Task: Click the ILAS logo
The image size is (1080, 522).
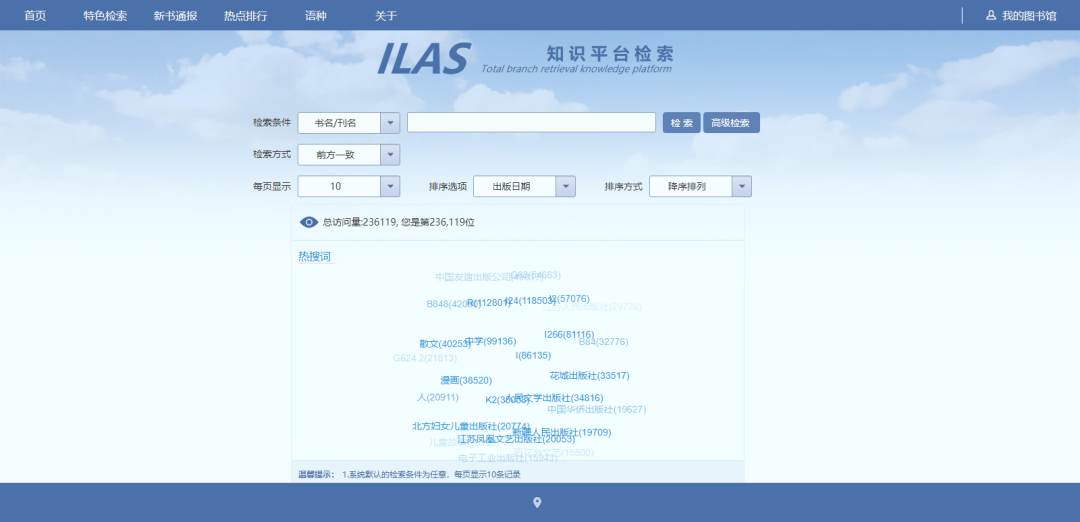Action: [424, 59]
